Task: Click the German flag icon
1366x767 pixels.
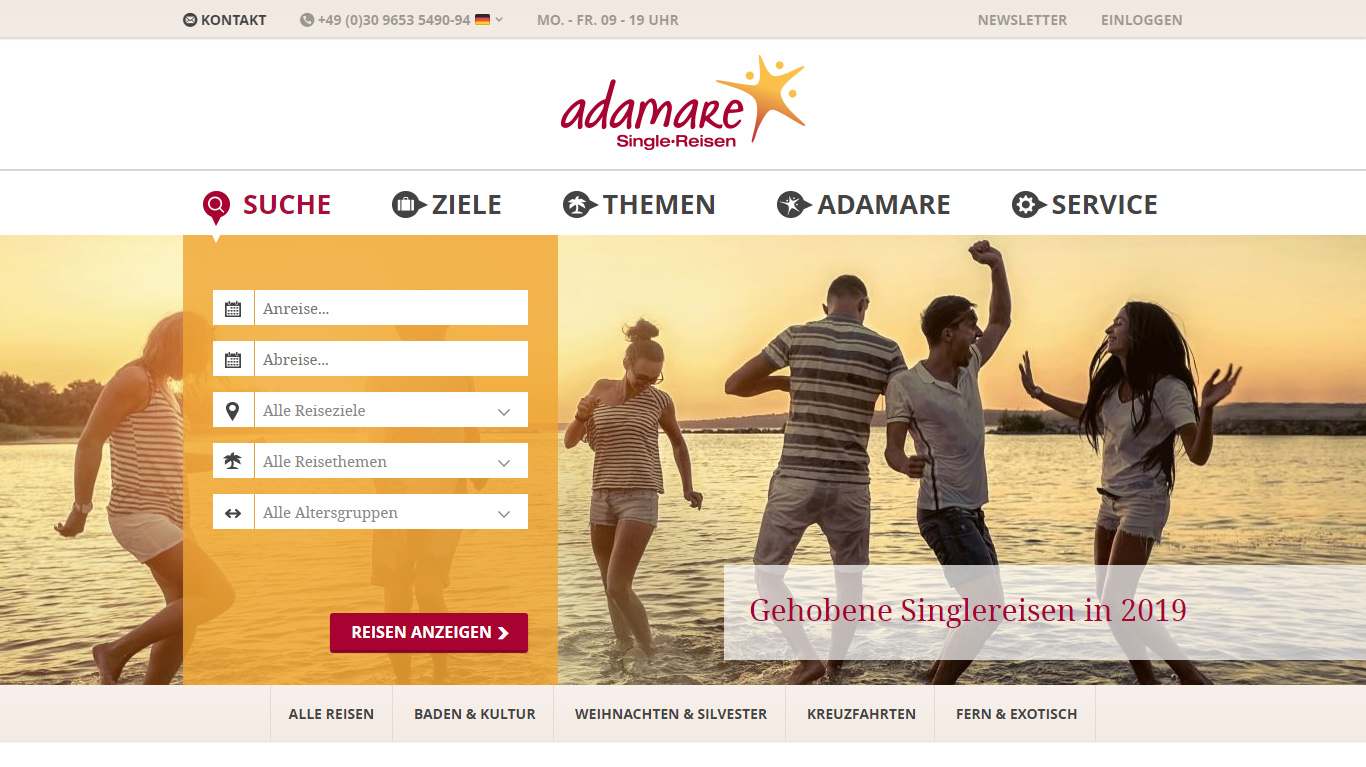Action: tap(482, 19)
